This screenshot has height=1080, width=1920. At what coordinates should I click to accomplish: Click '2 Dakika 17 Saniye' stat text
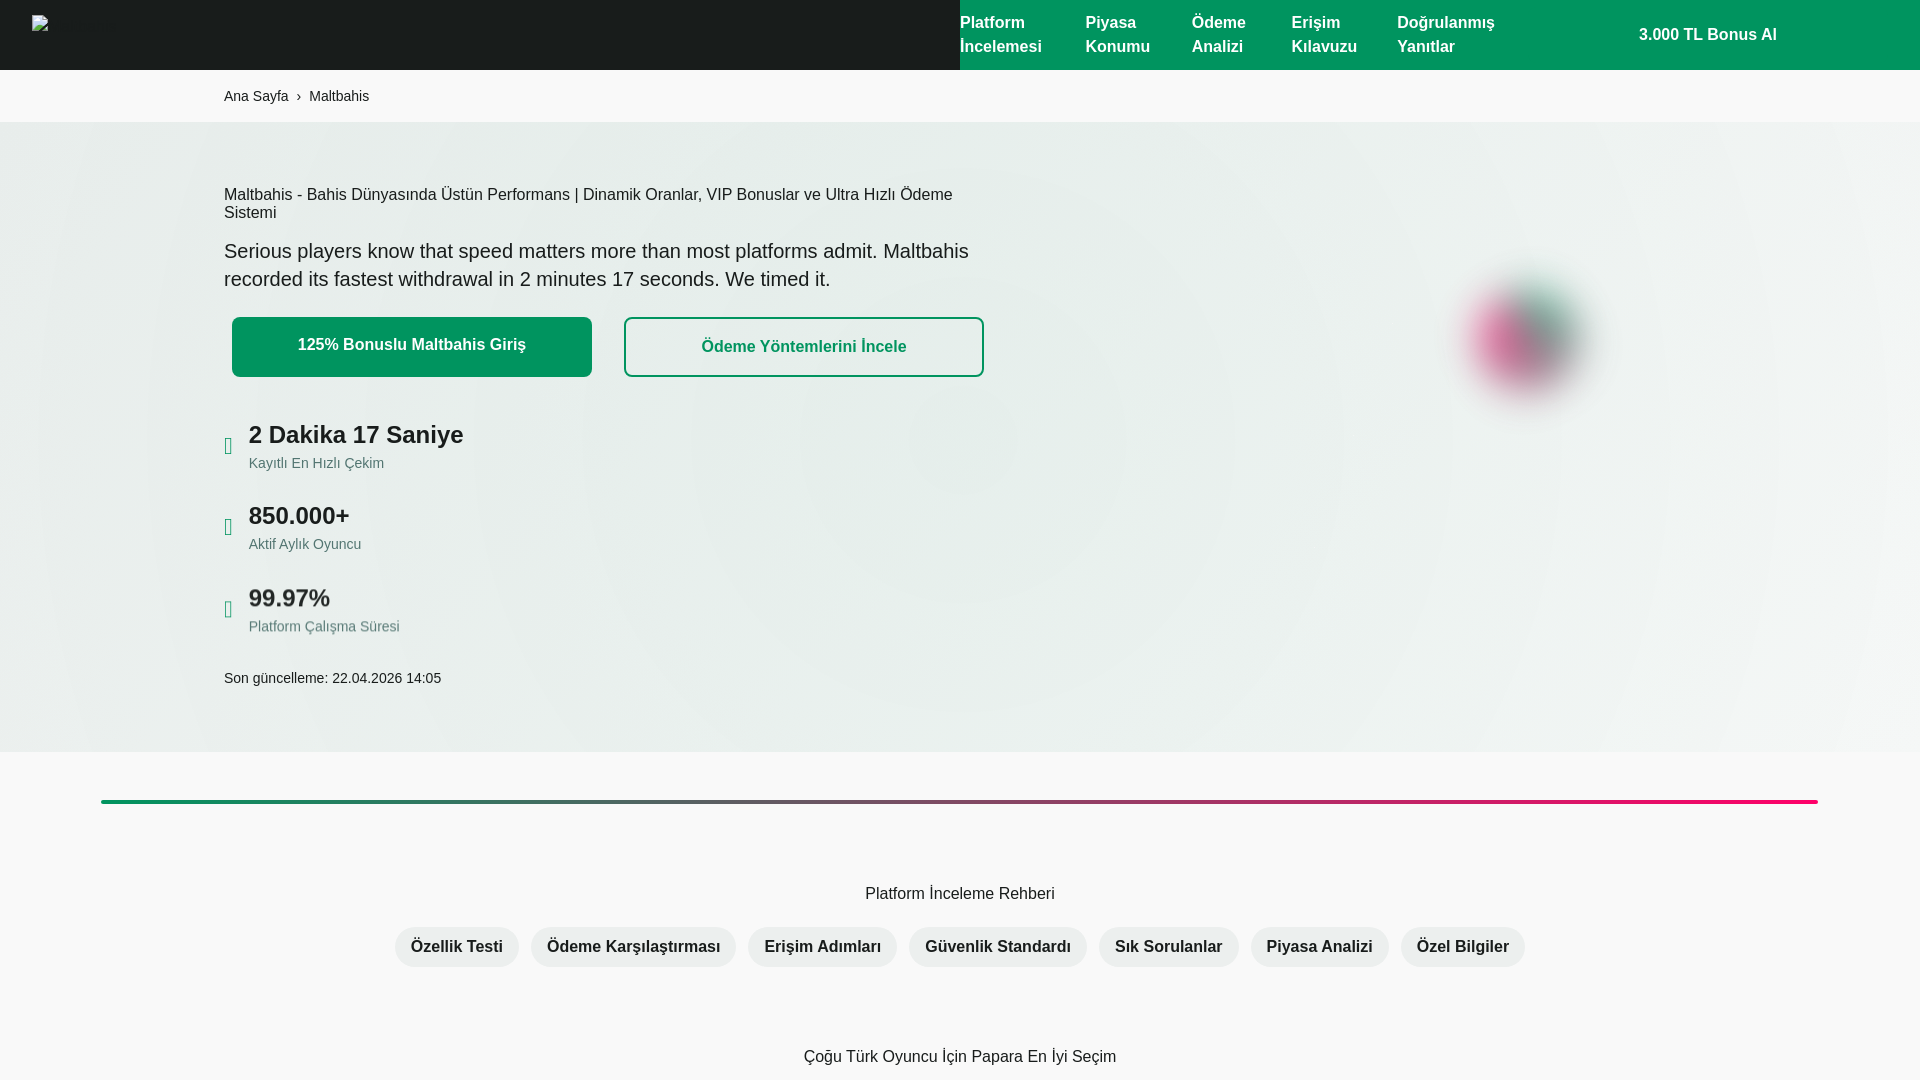tap(356, 435)
